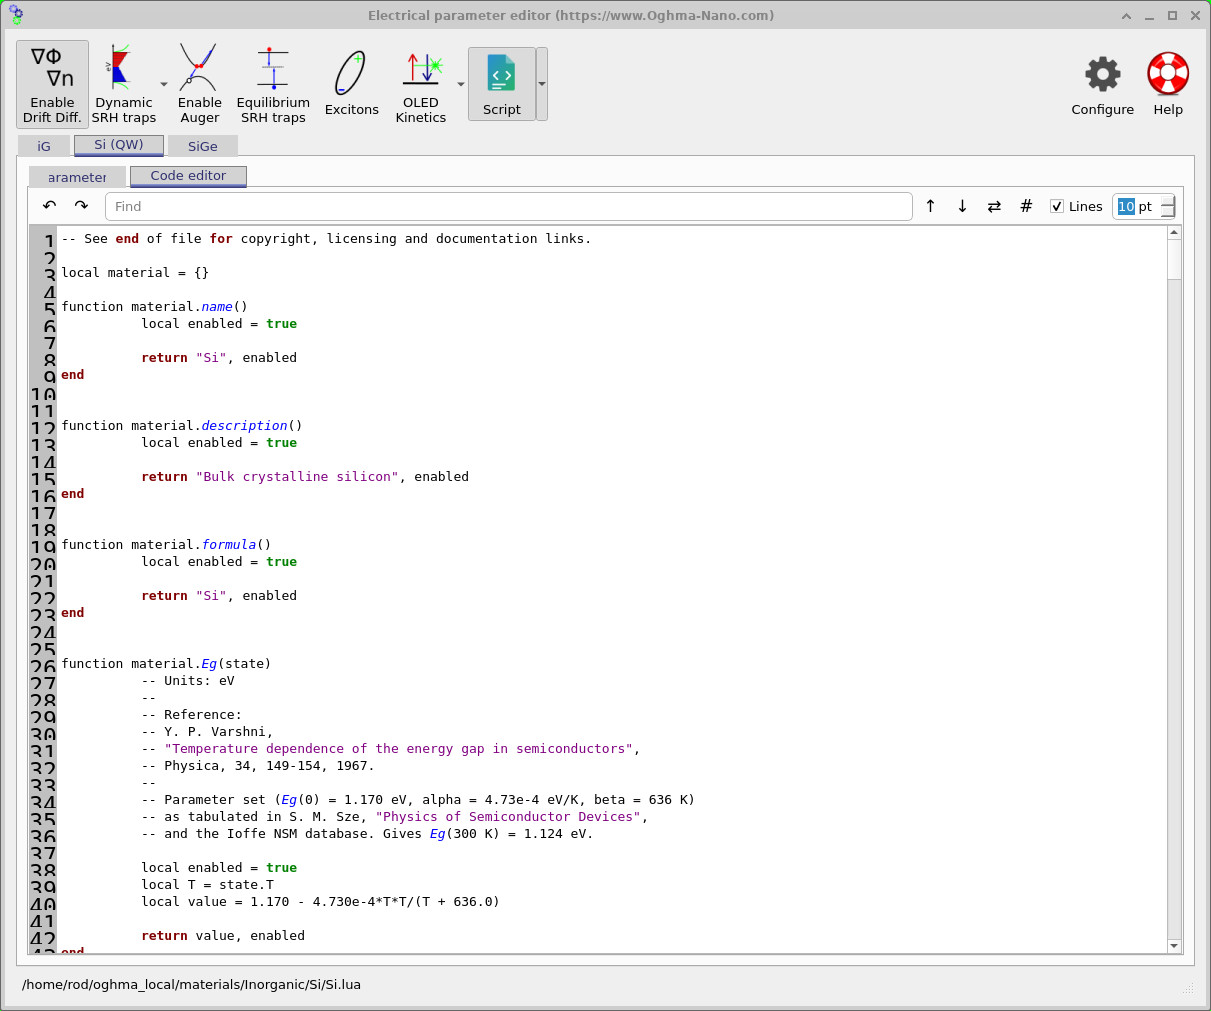Switch to the iG tab

[x=44, y=146]
